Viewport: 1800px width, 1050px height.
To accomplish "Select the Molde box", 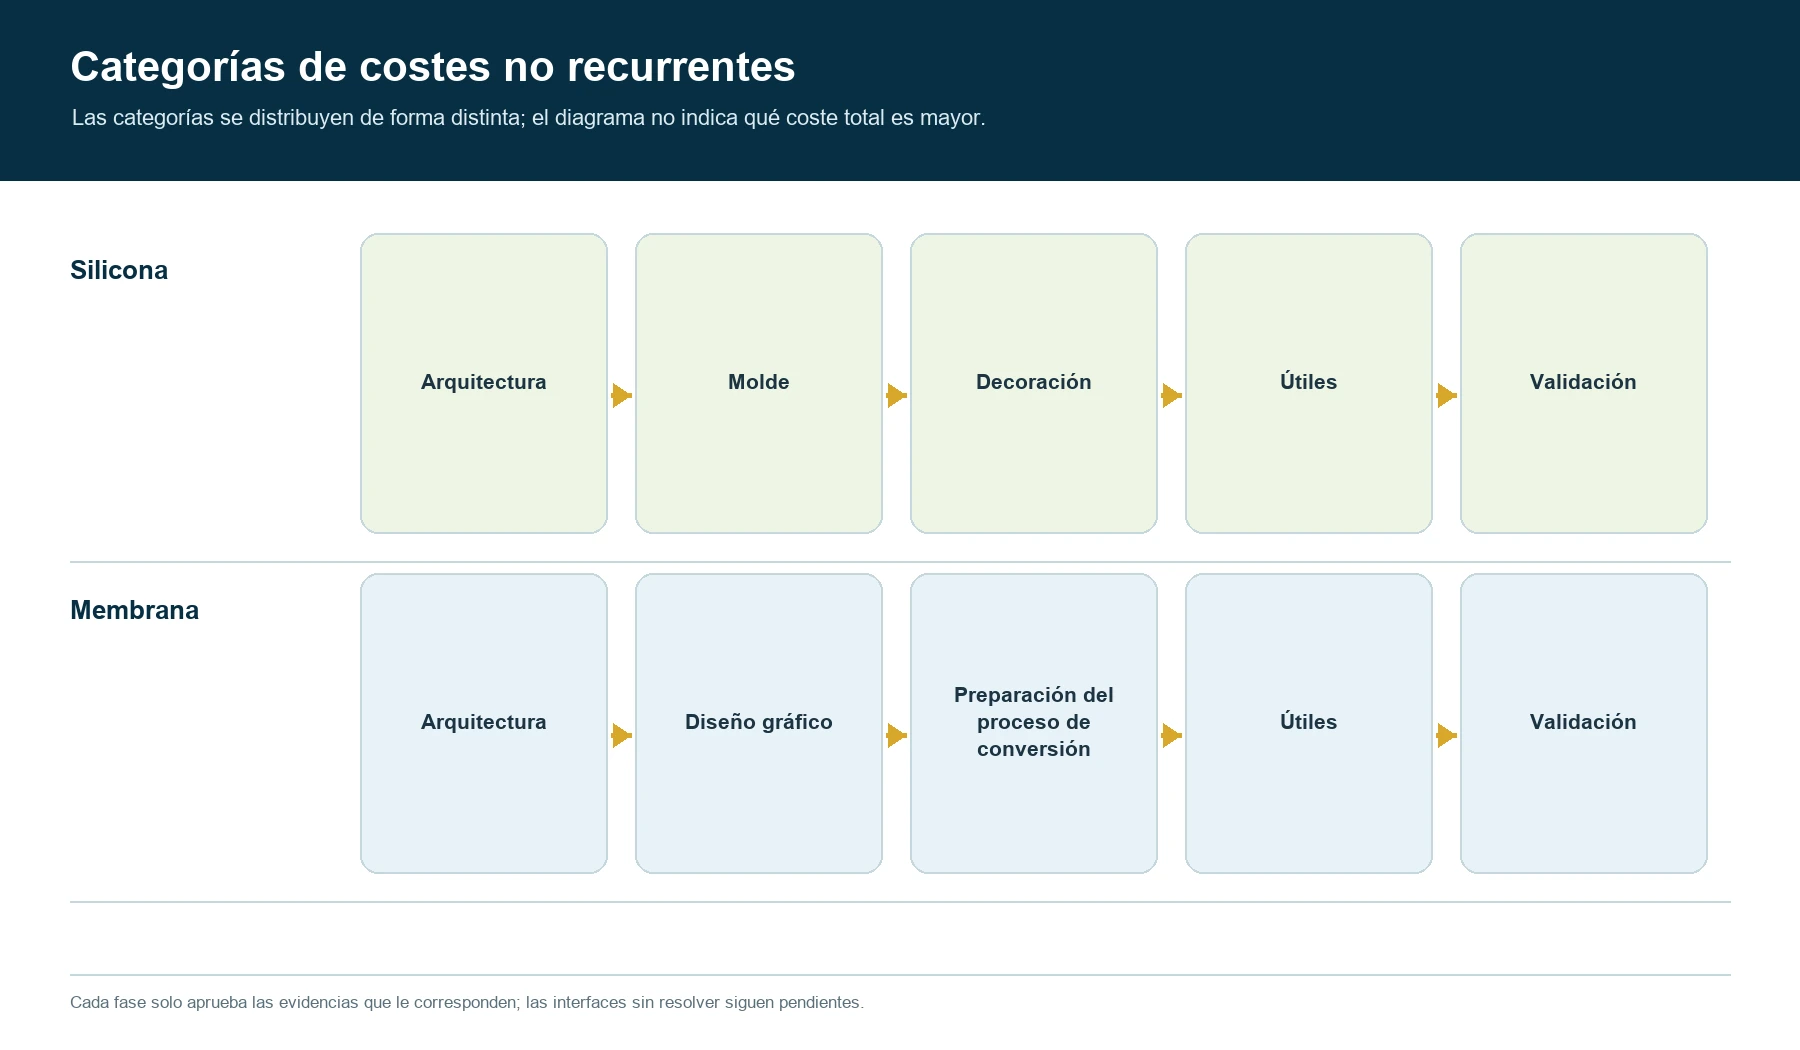I will 759,383.
